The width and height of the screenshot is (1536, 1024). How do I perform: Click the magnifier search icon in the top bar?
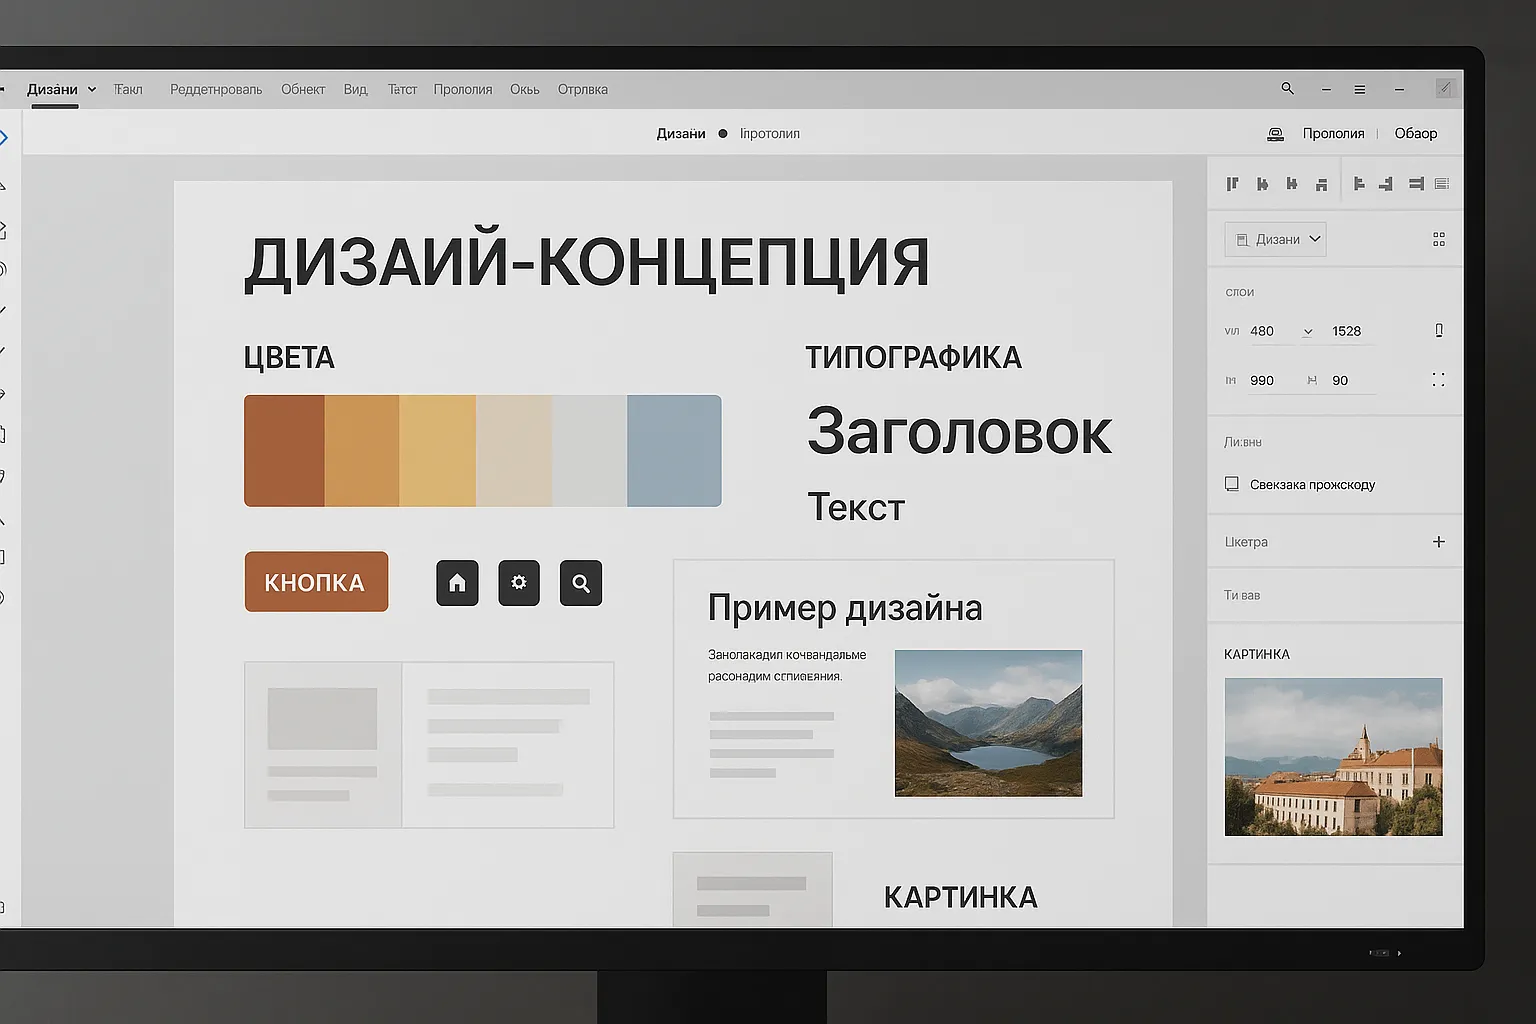[1287, 89]
